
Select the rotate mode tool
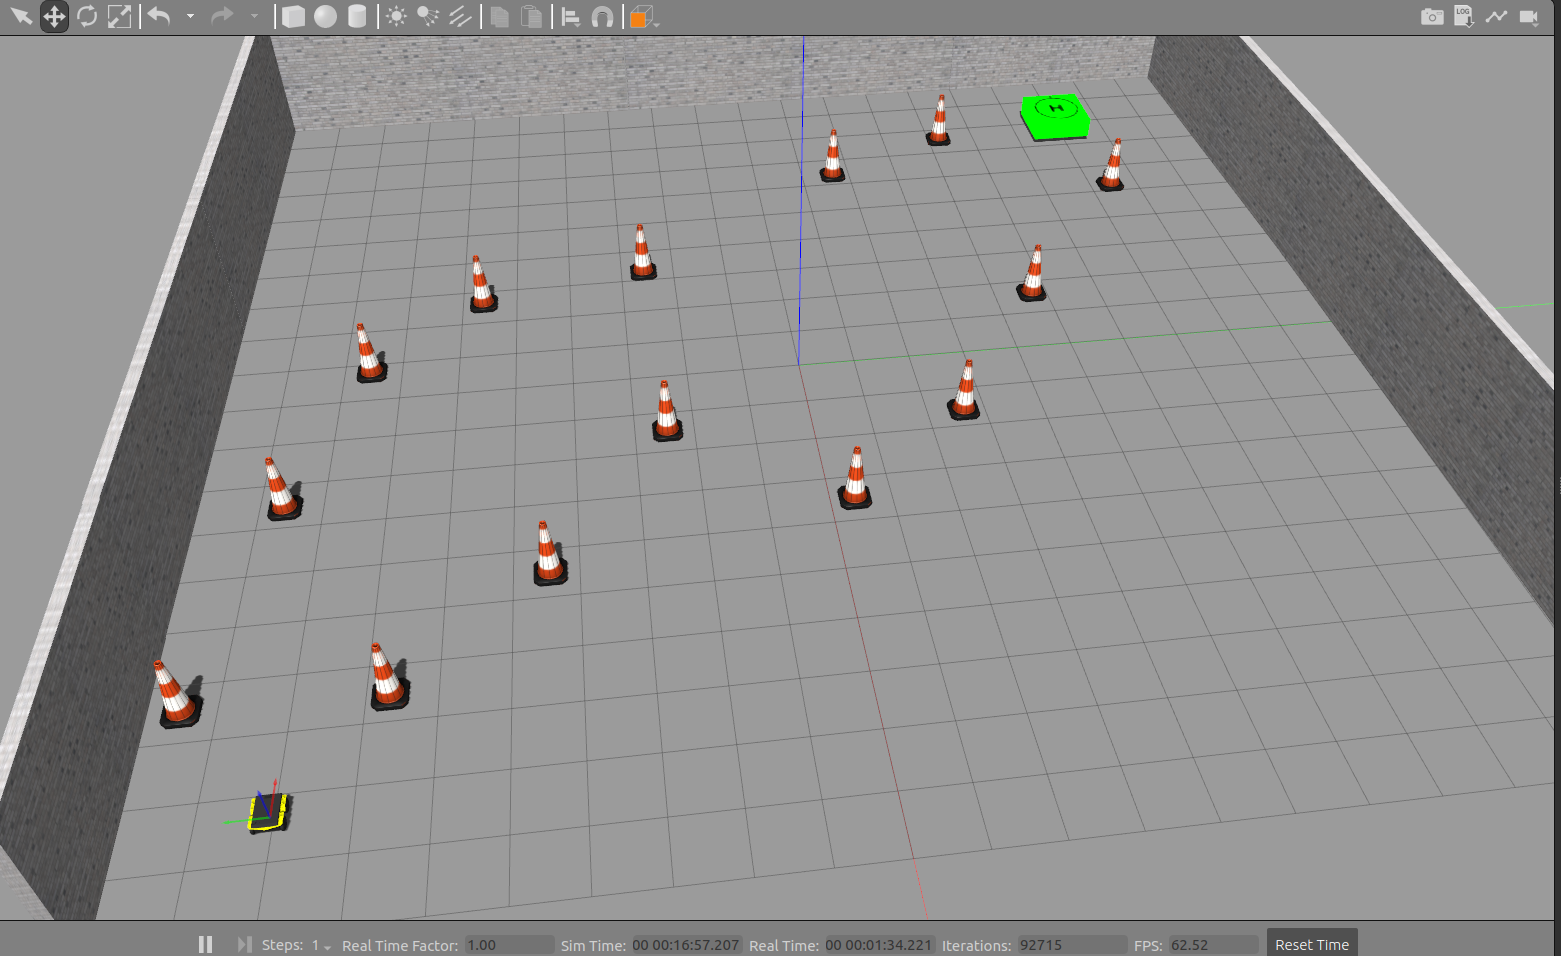pos(87,16)
